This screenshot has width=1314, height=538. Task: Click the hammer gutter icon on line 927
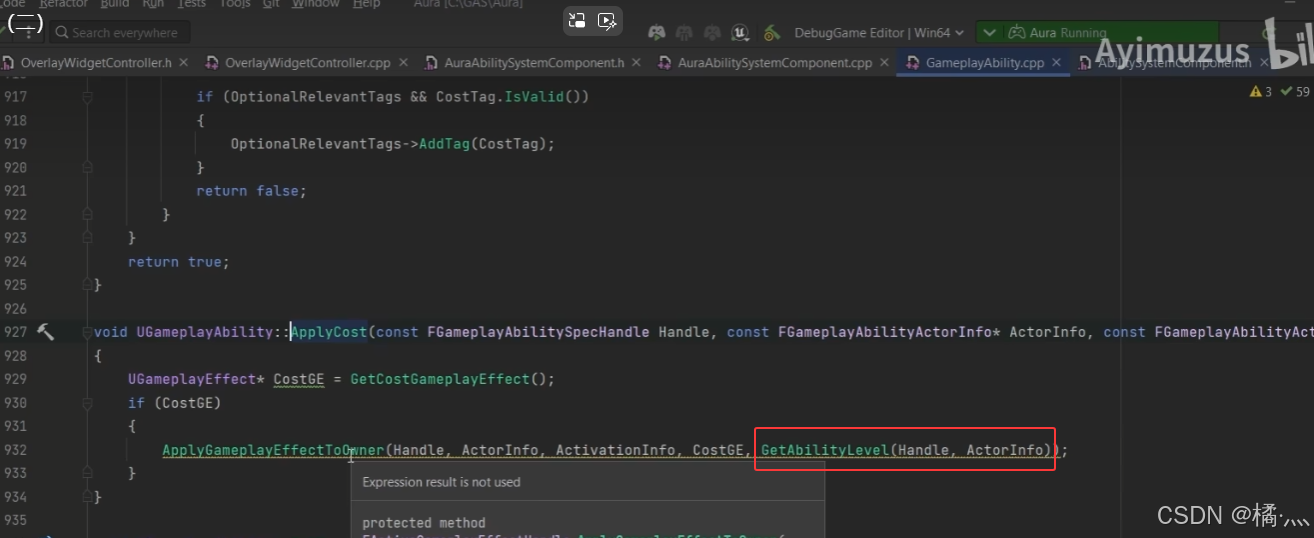tap(46, 332)
